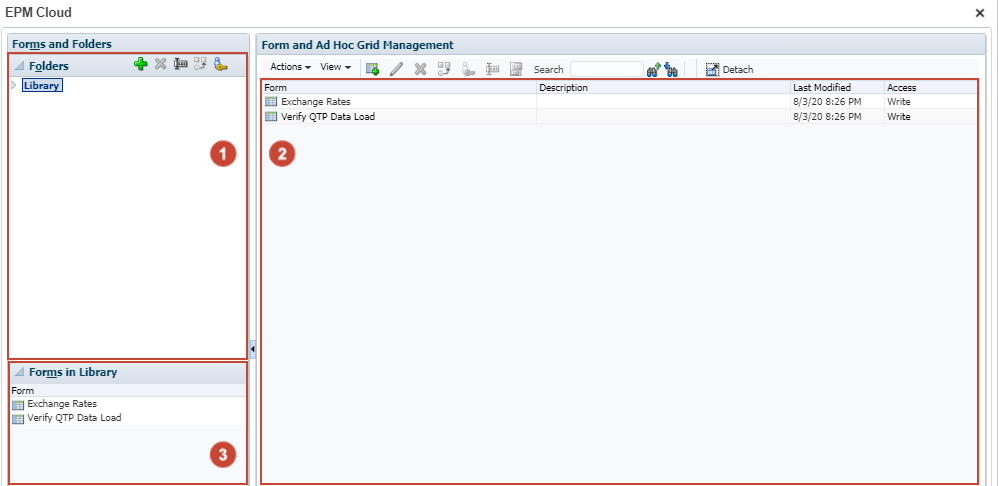The height and width of the screenshot is (486, 998).
Task: Click the Show Usage icon before Search
Action: point(516,69)
